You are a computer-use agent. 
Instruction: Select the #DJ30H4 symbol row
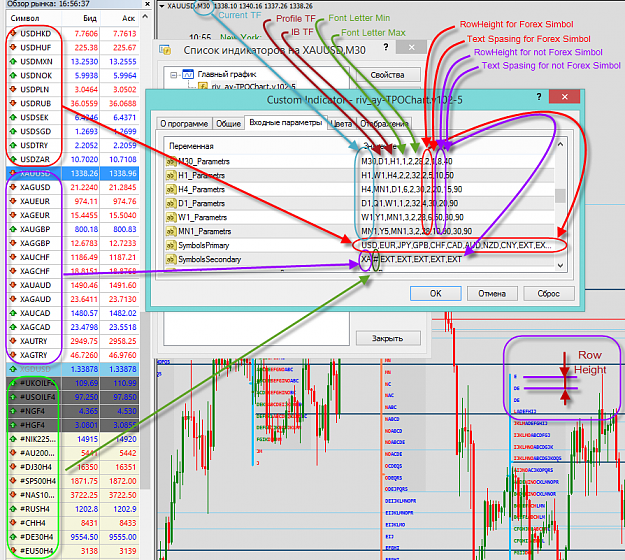click(73, 467)
